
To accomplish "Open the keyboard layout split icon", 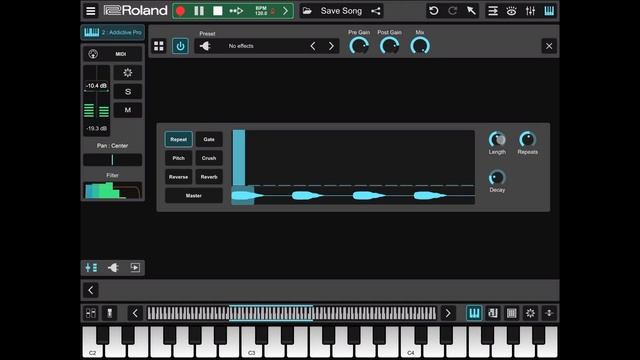I will [x=91, y=313].
